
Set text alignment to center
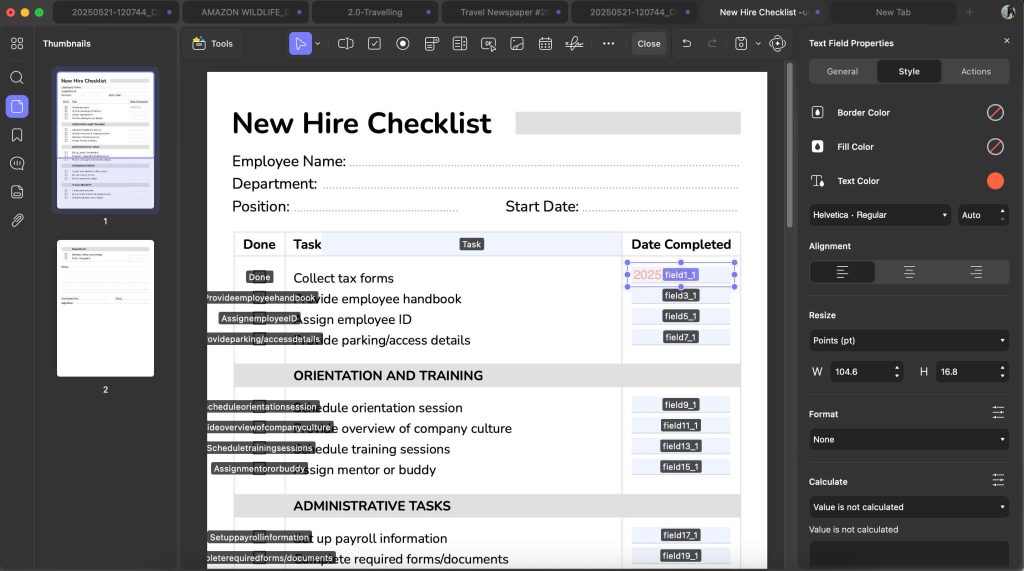point(908,272)
